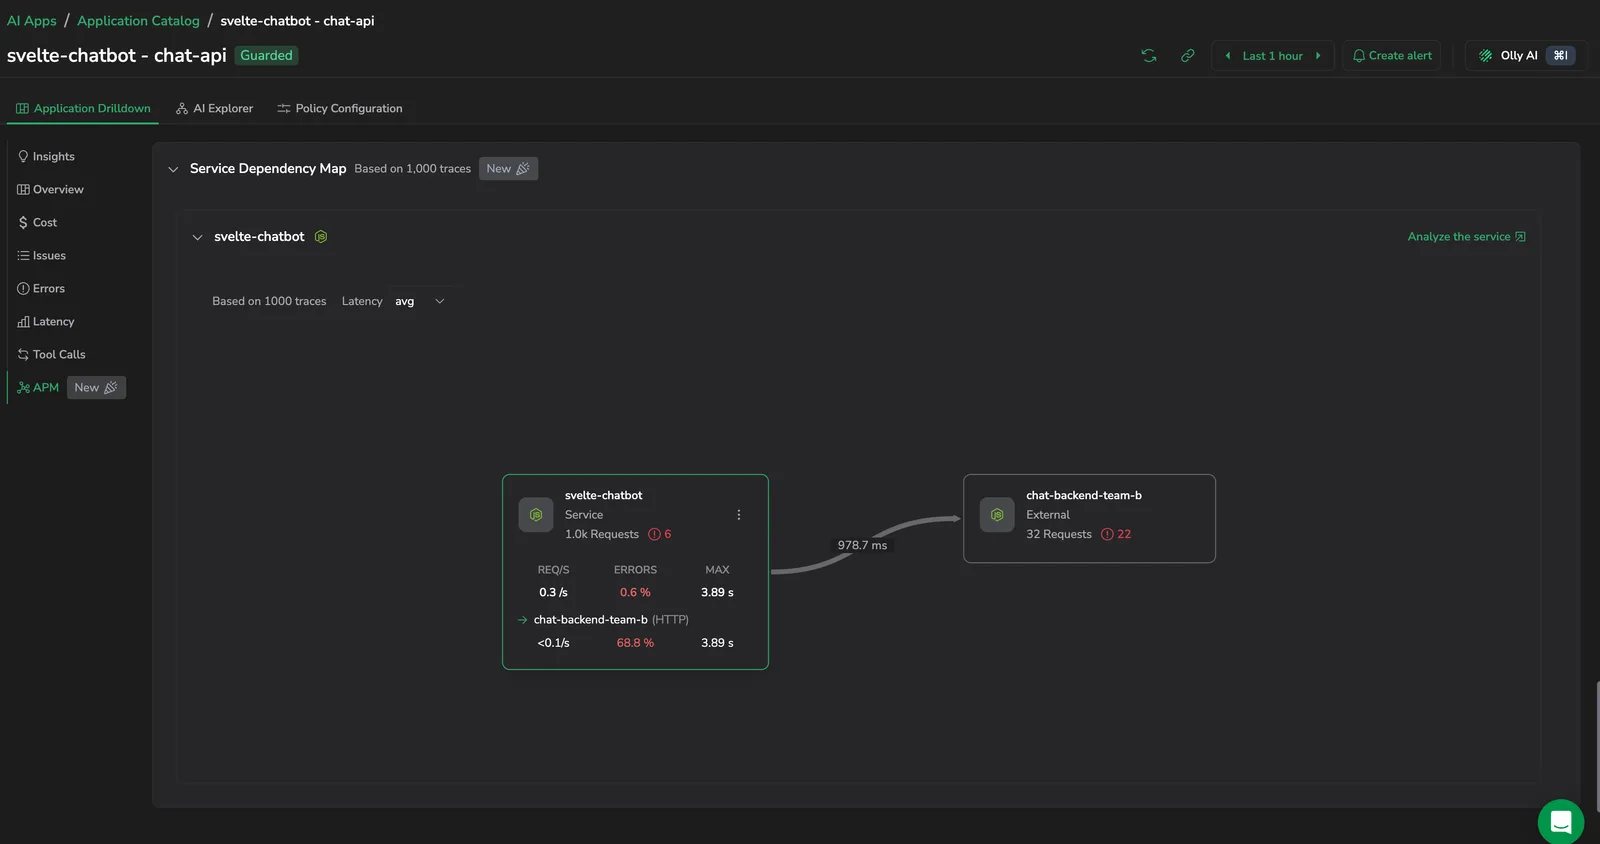This screenshot has width=1600, height=844.
Task: Open Cost section in sidebar
Action: 37,223
